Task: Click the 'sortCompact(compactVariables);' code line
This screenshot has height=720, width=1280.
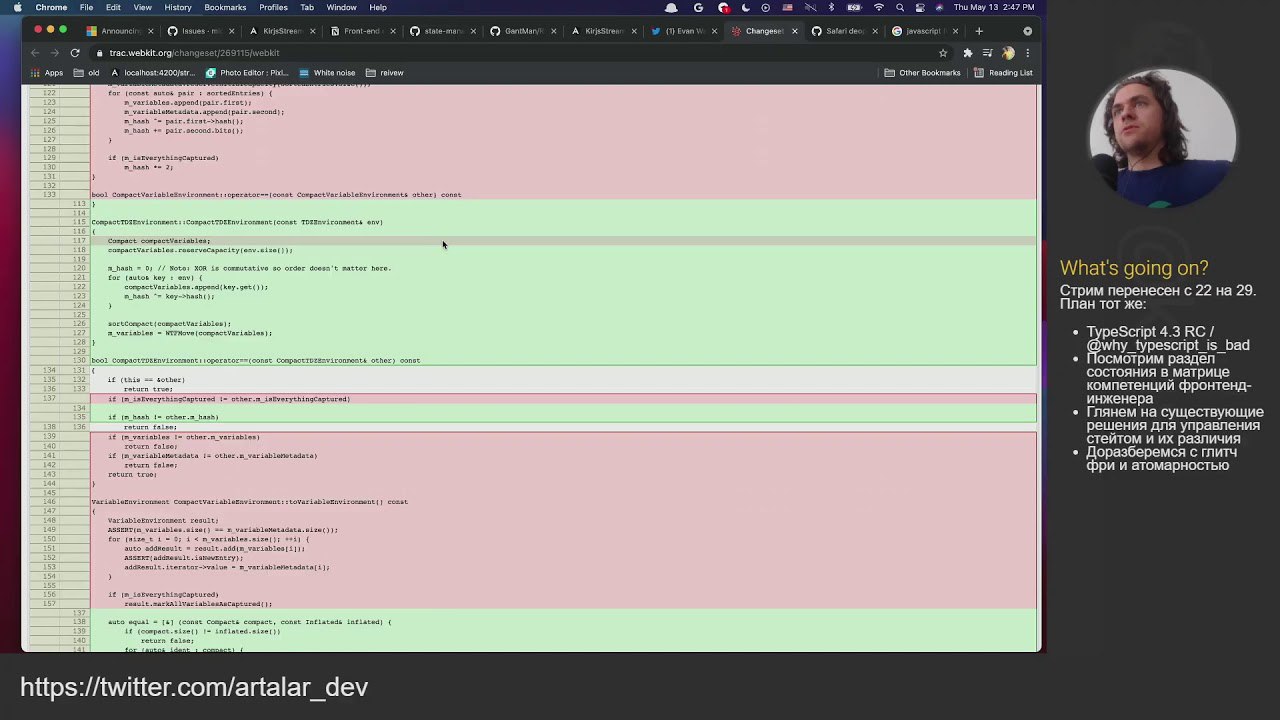Action: click(x=169, y=324)
